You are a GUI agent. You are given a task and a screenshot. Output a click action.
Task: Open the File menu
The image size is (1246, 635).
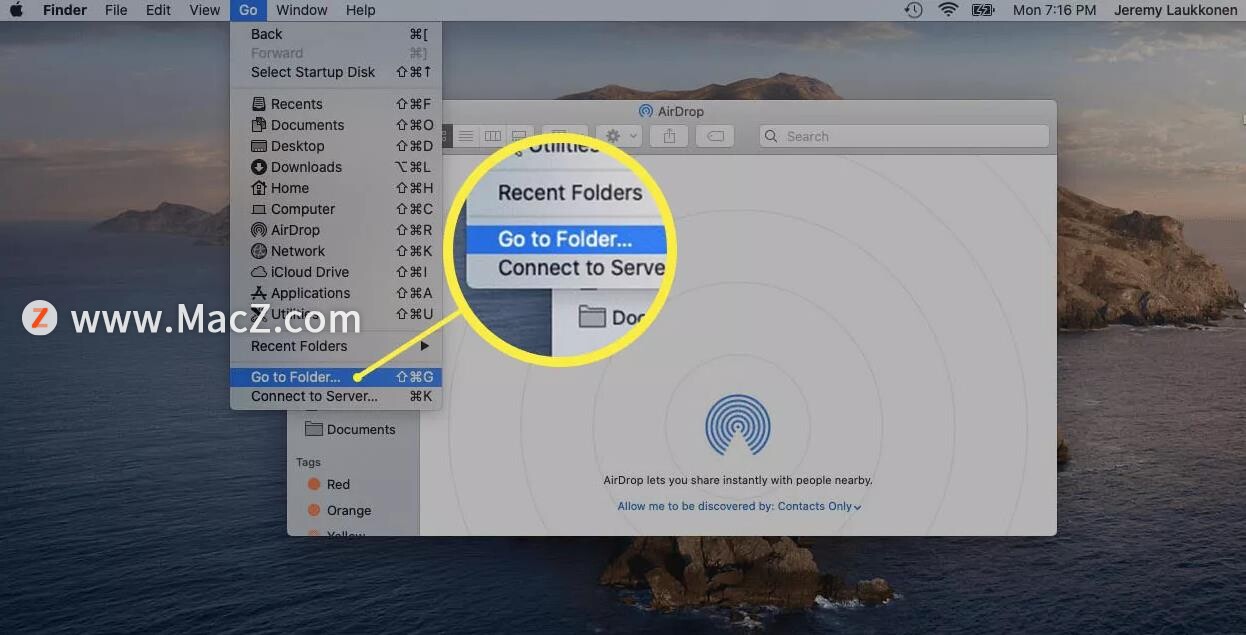pos(116,10)
